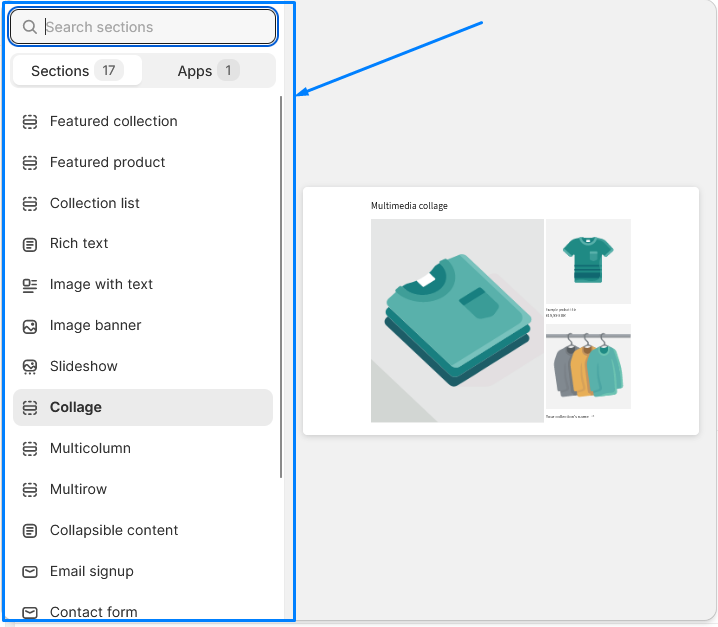Click the folded t-shirts preview image
Screen dimensions: 718x627
point(457,321)
